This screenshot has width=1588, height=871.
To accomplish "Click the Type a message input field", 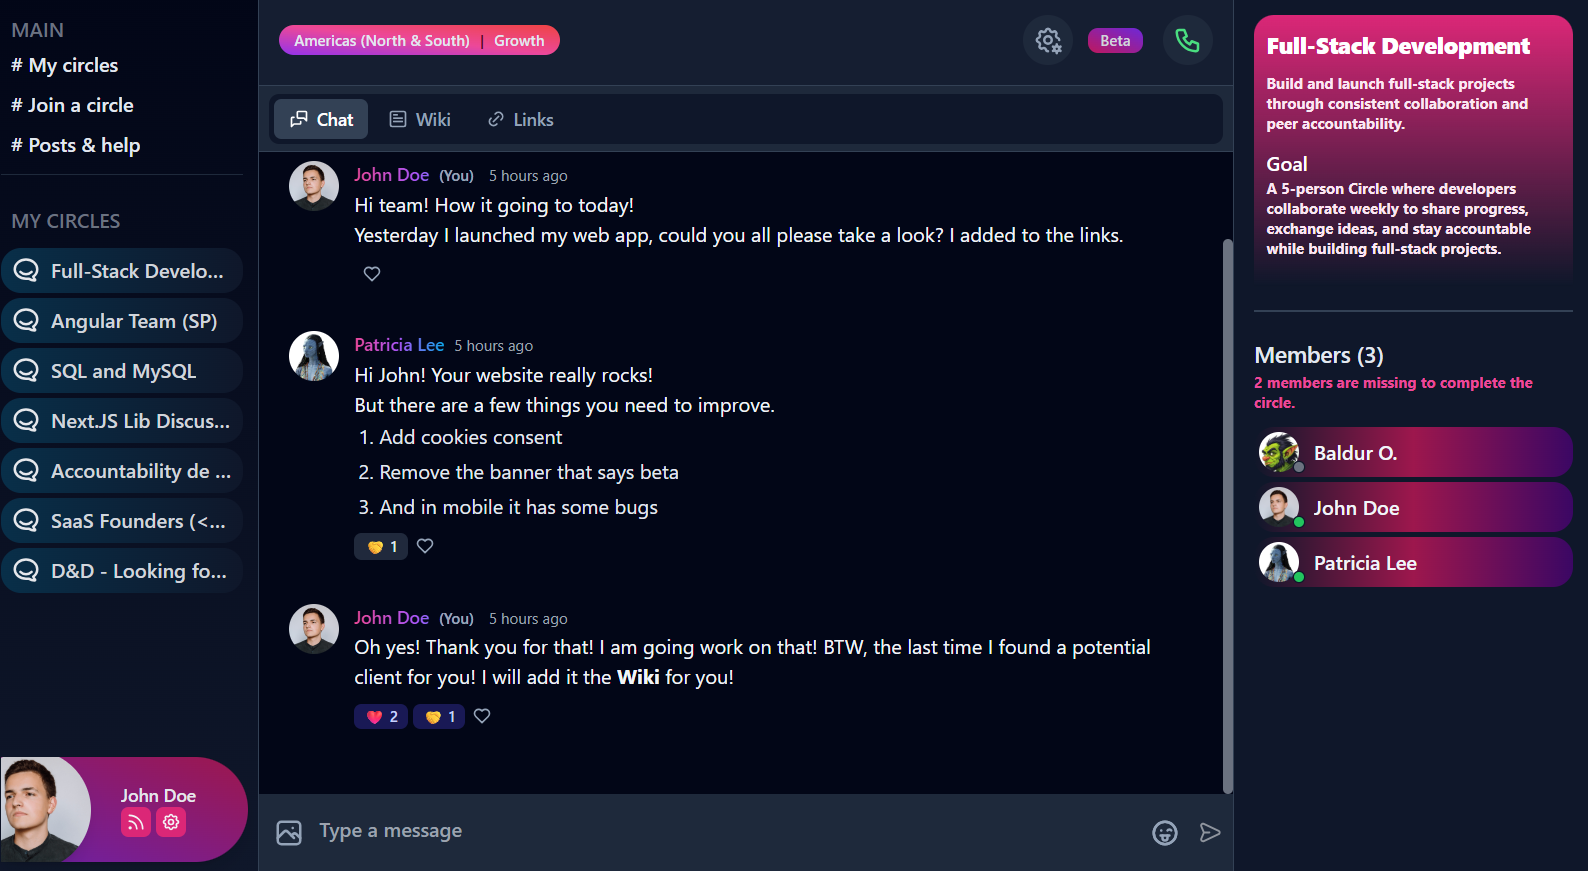I will (600, 831).
